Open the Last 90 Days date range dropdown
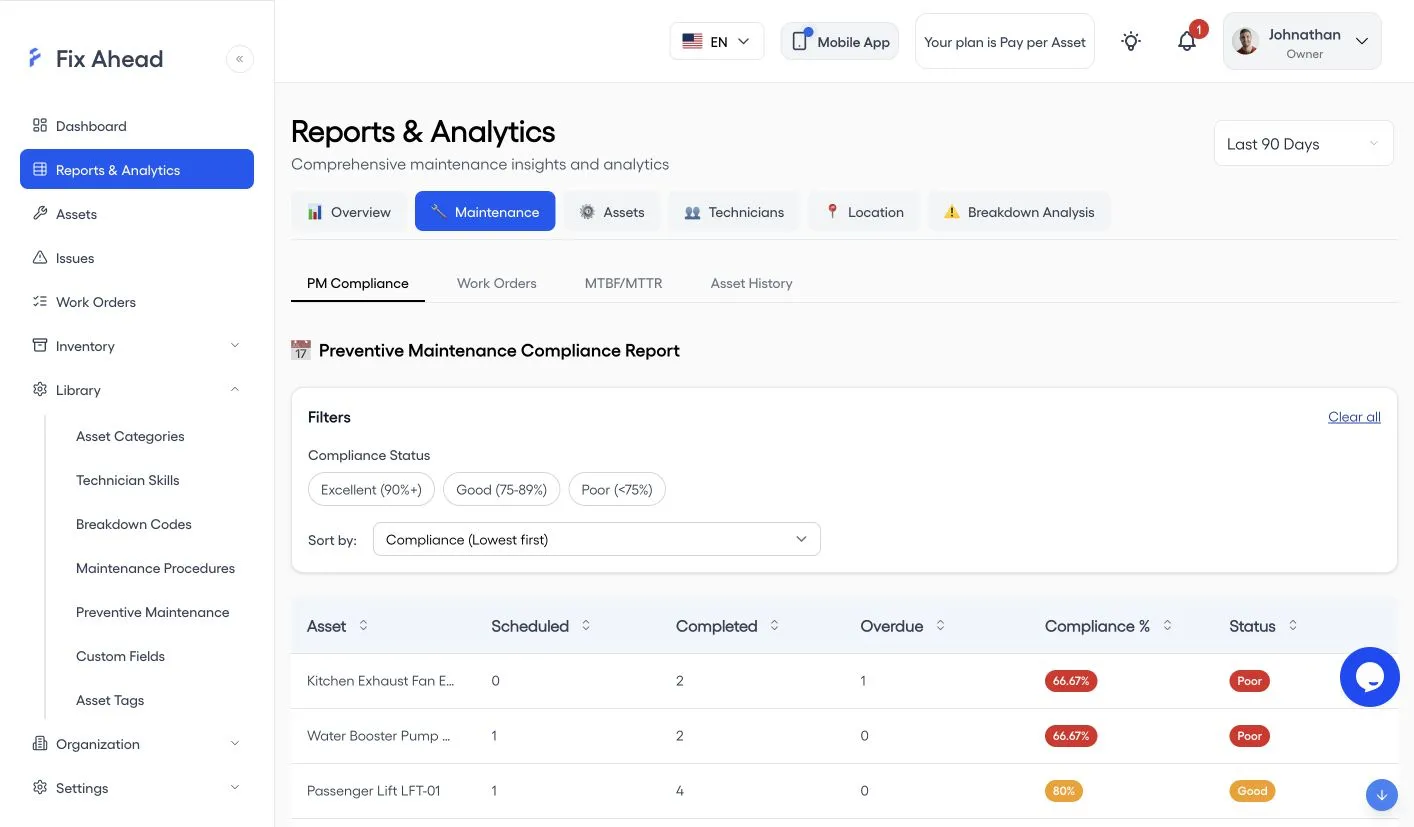1414x827 pixels. tap(1304, 144)
